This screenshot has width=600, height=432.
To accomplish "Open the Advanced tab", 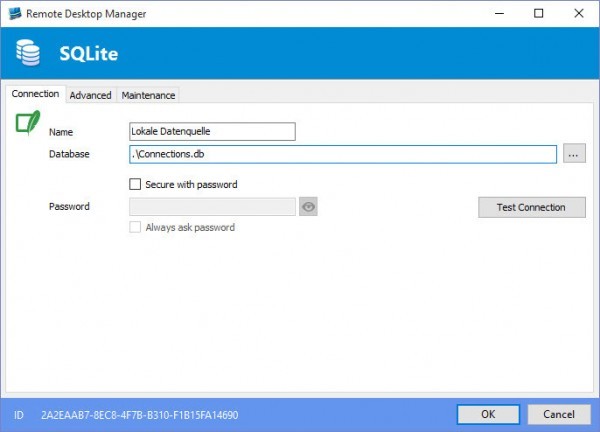I will coord(90,95).
